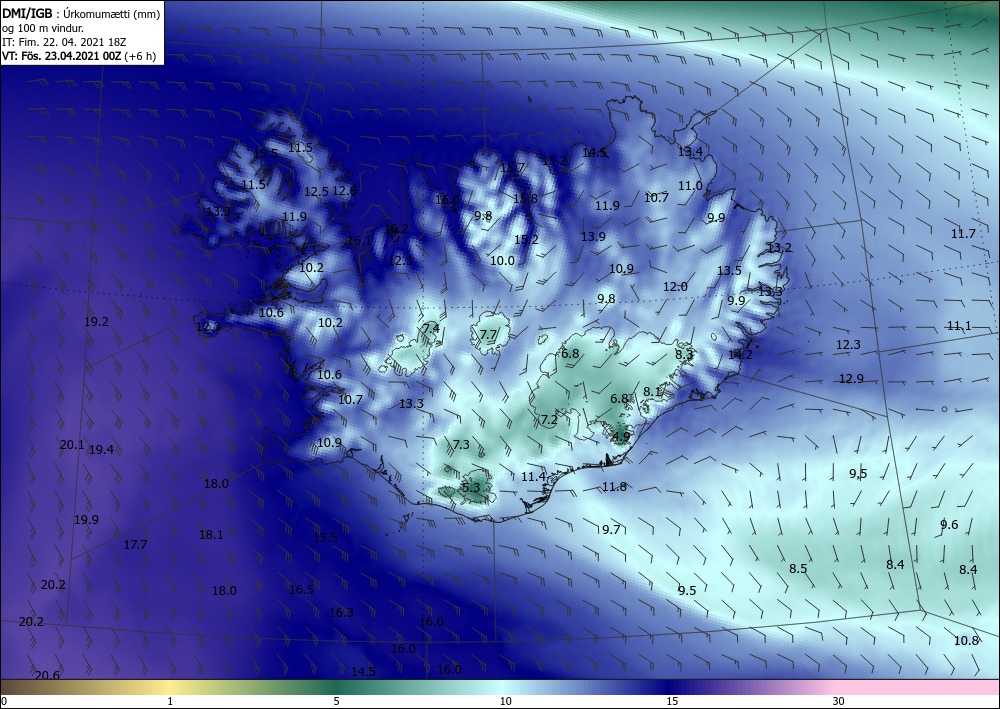
Task: Click the legend label '15' on the colour scale
Action: pyautogui.click(x=672, y=701)
